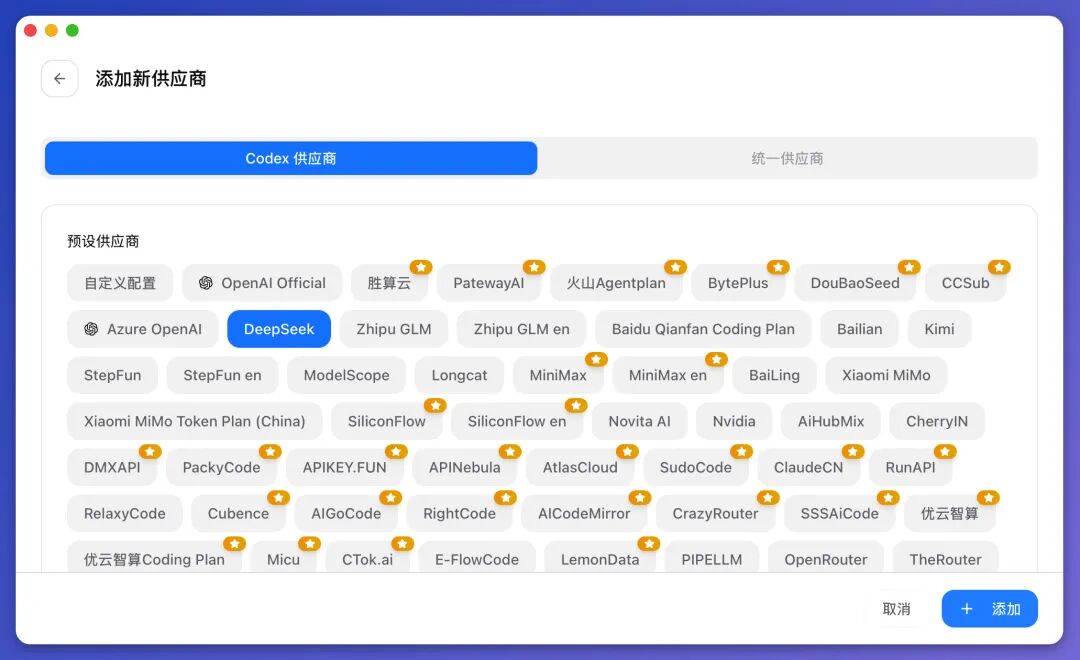Click the star badge on MiniMax

pyautogui.click(x=596, y=359)
